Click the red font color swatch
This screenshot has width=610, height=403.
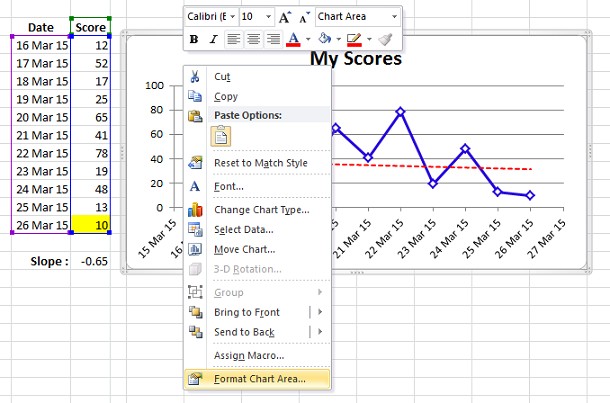pos(292,39)
